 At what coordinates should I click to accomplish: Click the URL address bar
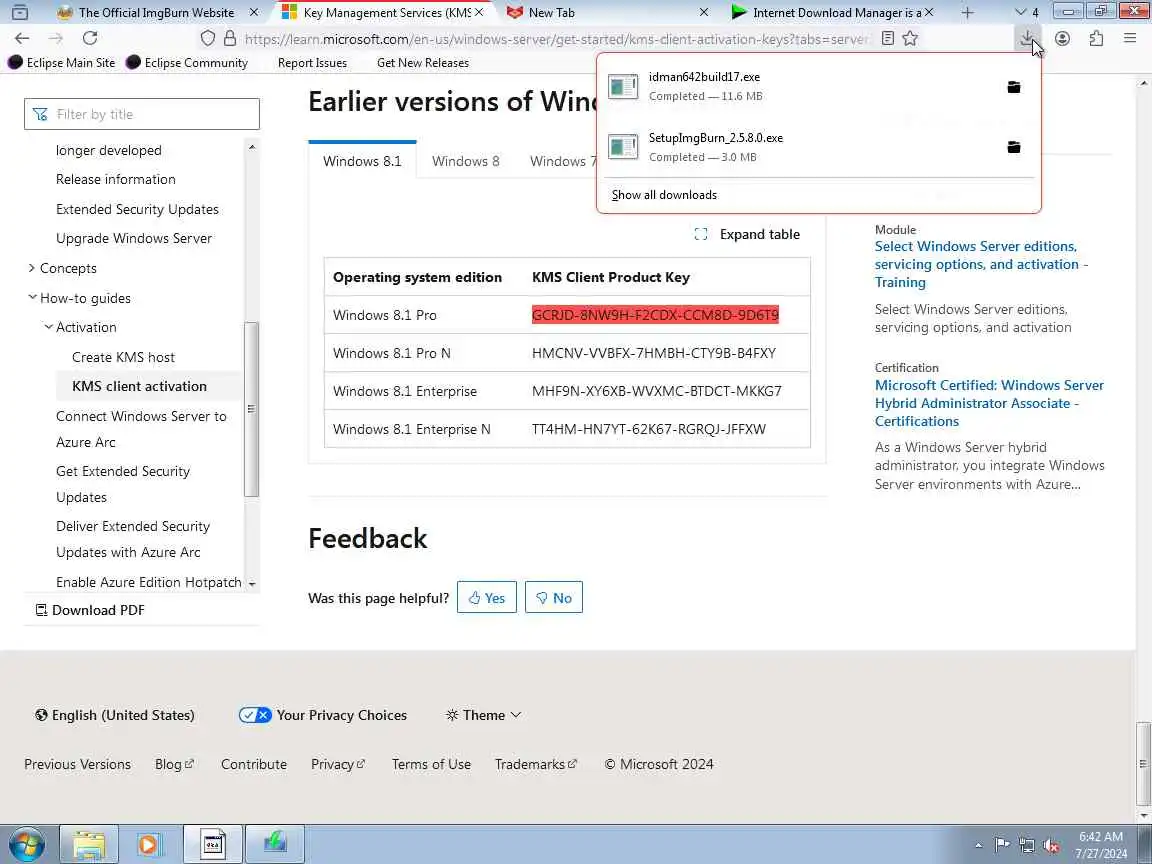(x=556, y=38)
